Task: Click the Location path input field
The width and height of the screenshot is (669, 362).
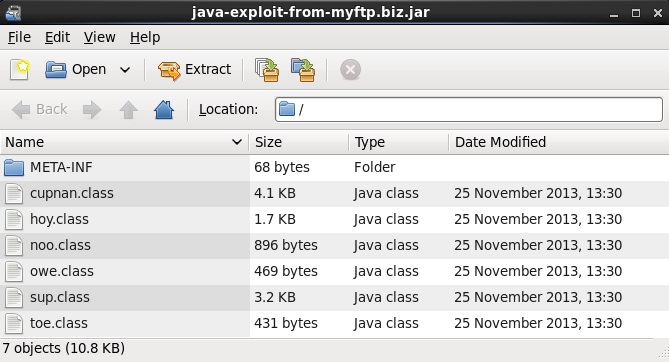Action: pyautogui.click(x=468, y=110)
